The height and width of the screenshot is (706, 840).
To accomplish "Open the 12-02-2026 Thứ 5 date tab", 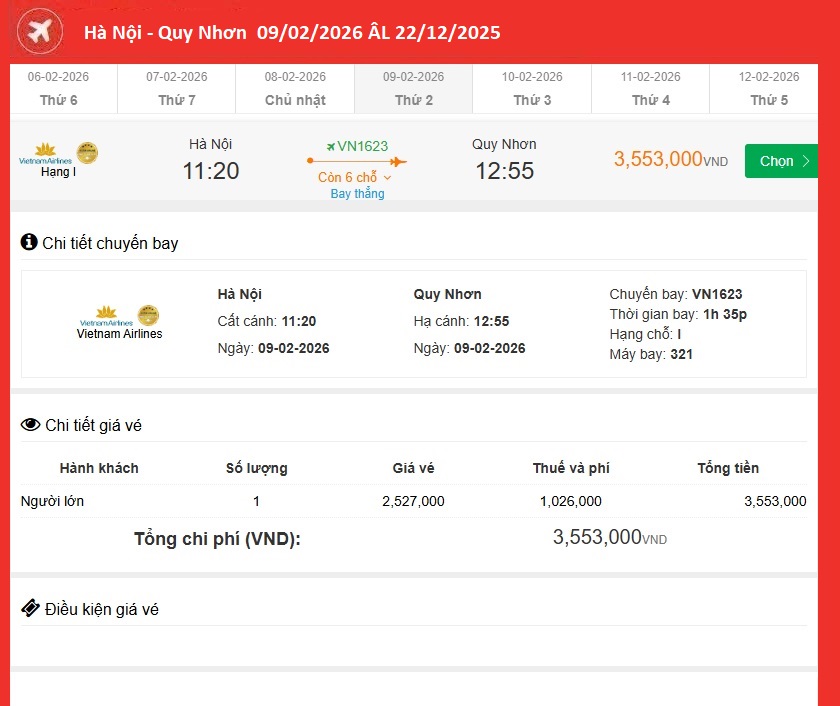I will click(x=769, y=88).
